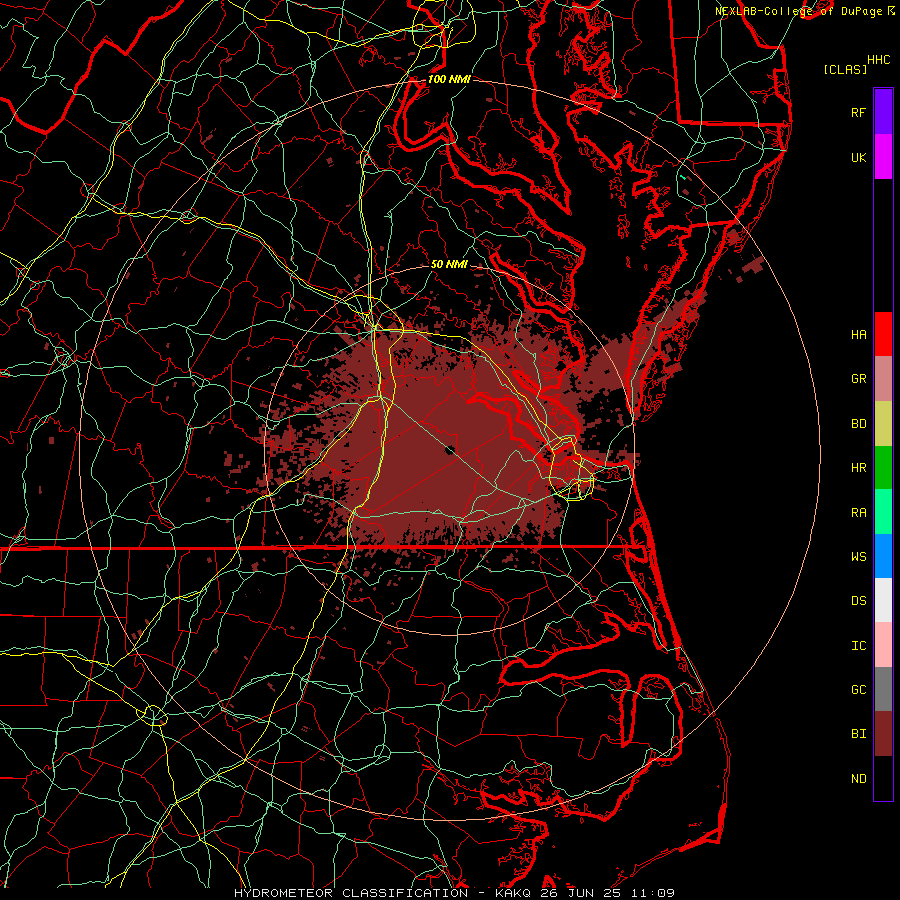The width and height of the screenshot is (900, 900).
Task: Click the 11:09 timestamp
Action: tap(653, 893)
